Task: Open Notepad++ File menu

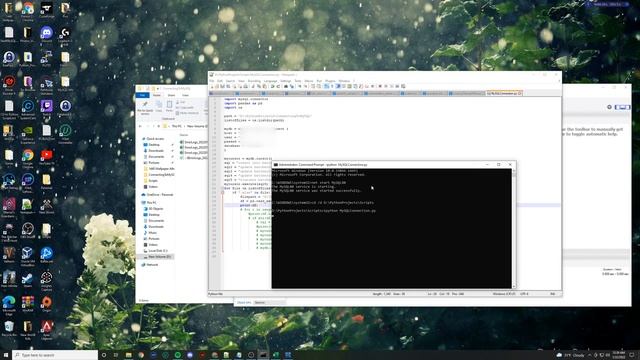Action: [212, 81]
